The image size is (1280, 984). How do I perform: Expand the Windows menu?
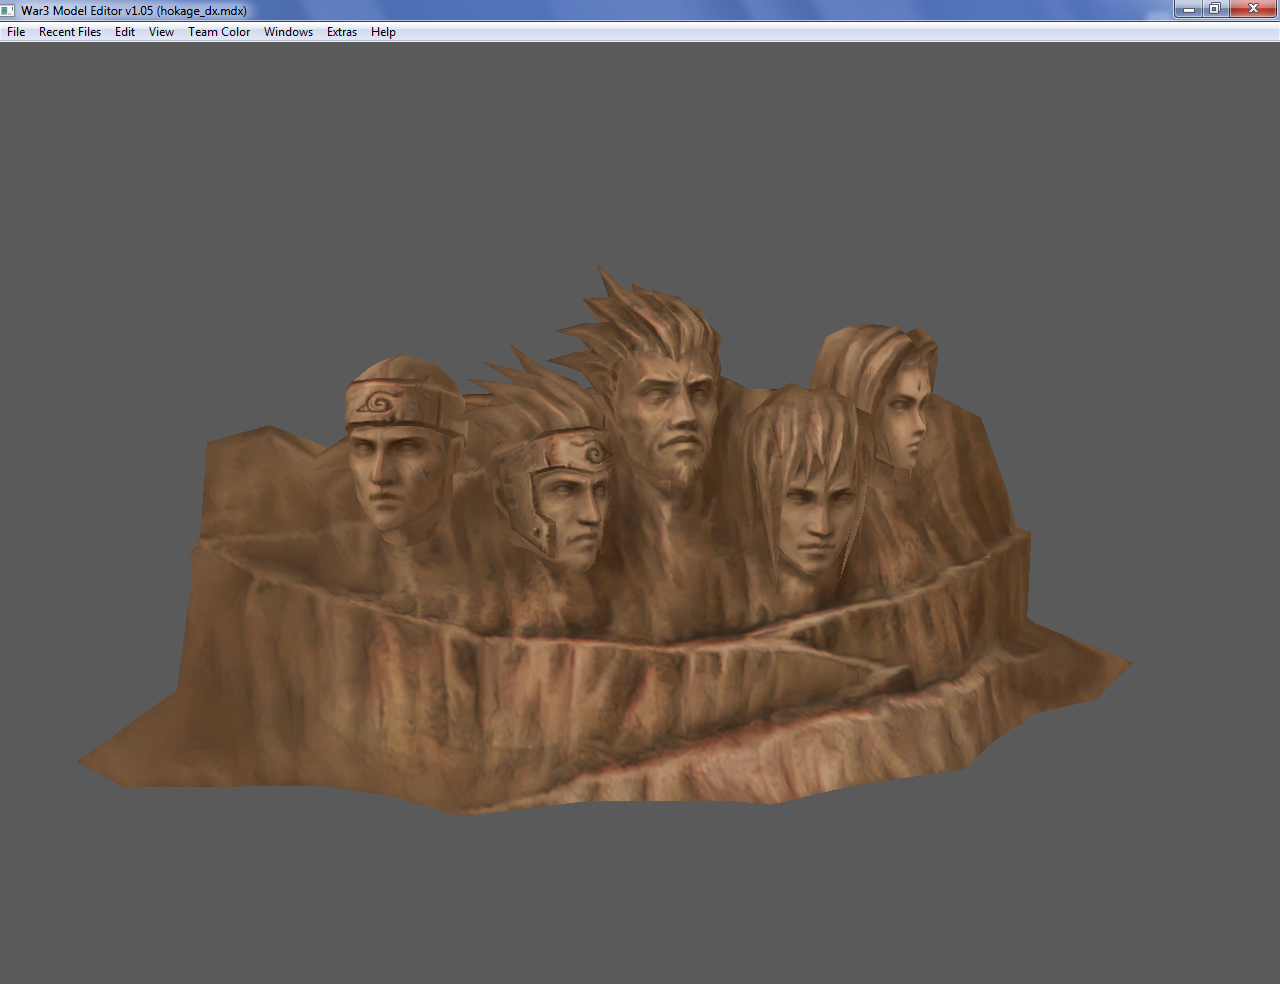(288, 32)
